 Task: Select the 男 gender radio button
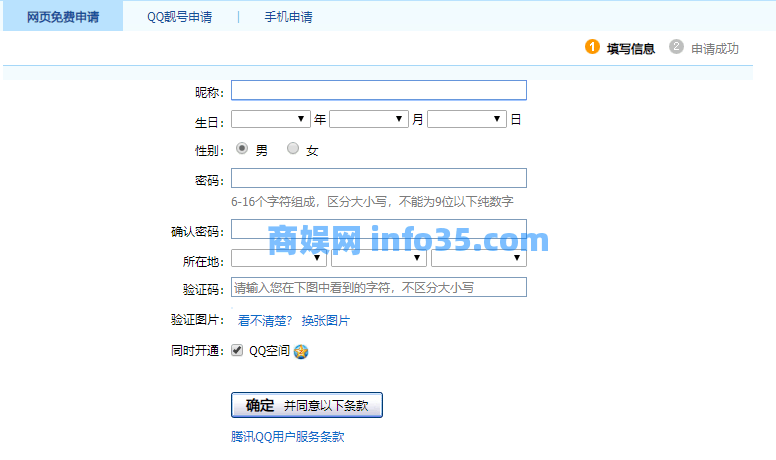click(242, 148)
